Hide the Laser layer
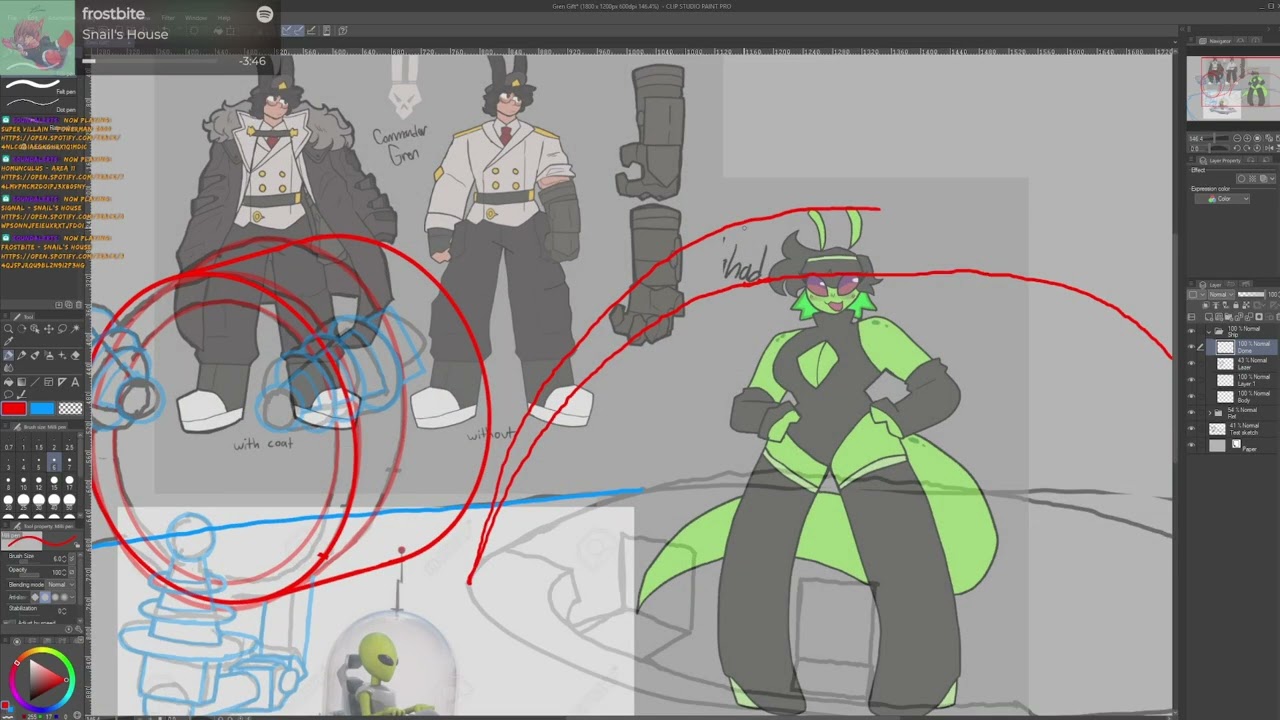The width and height of the screenshot is (1280, 720). coord(1190,363)
